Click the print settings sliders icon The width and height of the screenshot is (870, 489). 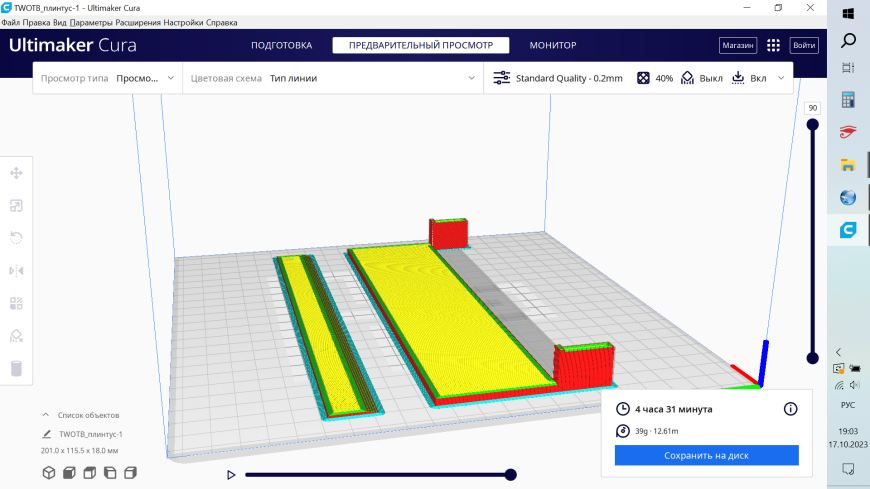pos(502,78)
